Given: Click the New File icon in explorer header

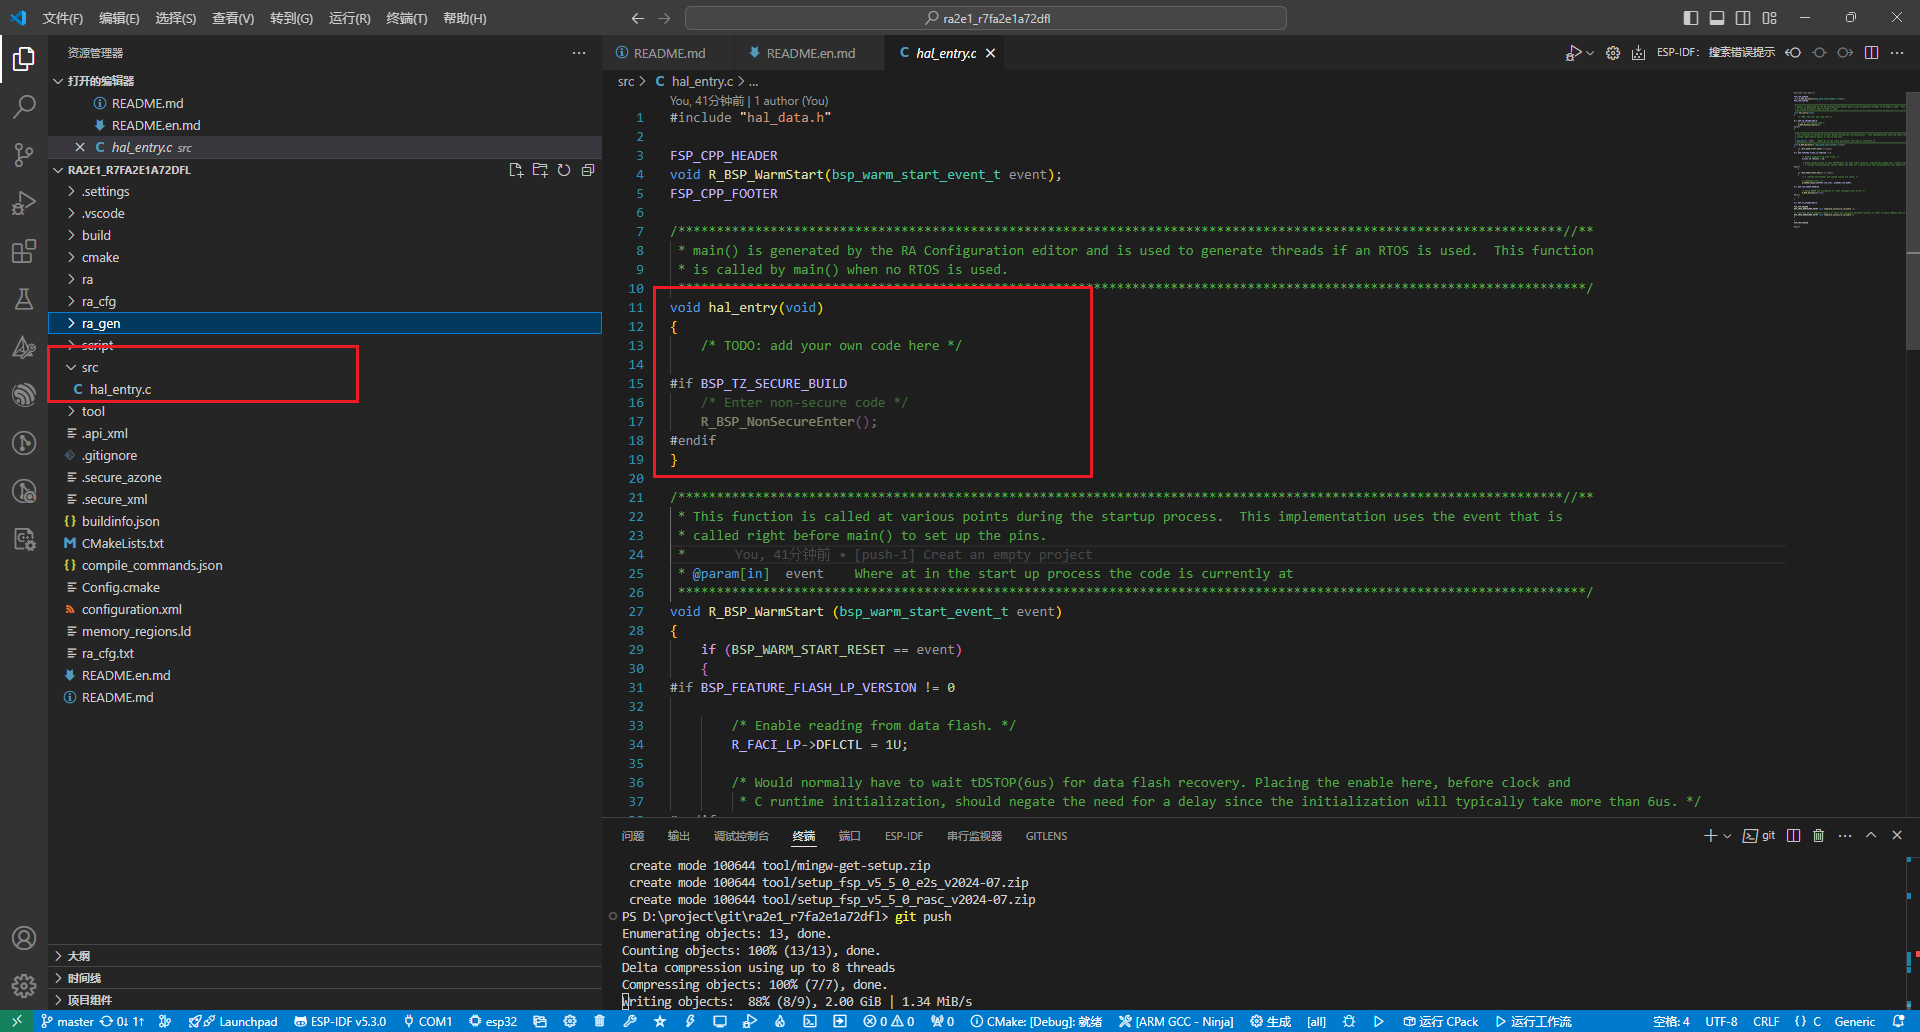Looking at the screenshot, I should [x=516, y=170].
